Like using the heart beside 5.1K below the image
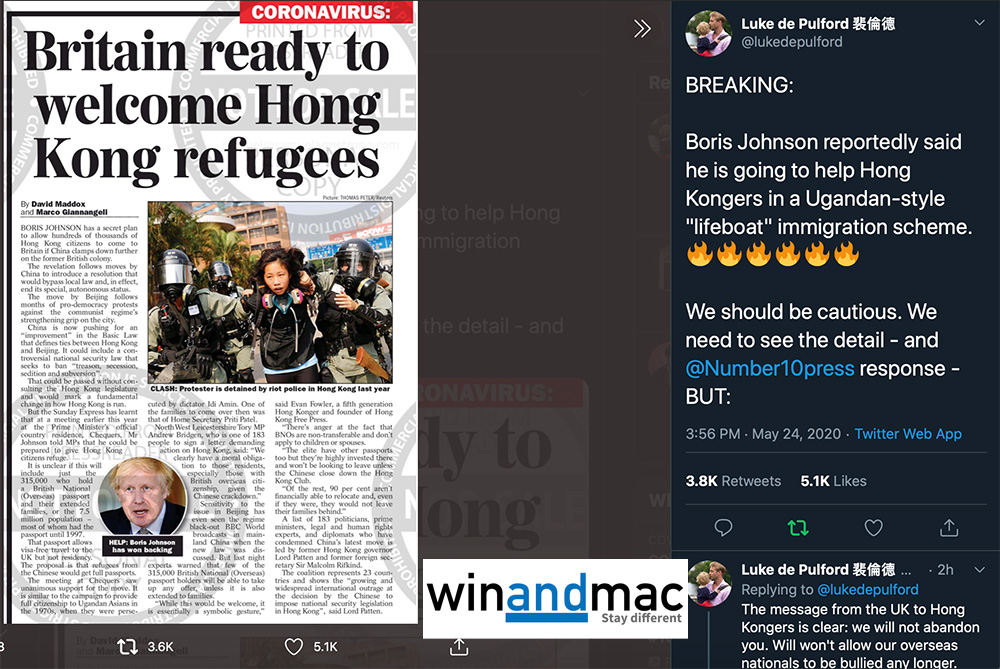Viewport: 1000px width, 669px height. click(x=293, y=647)
